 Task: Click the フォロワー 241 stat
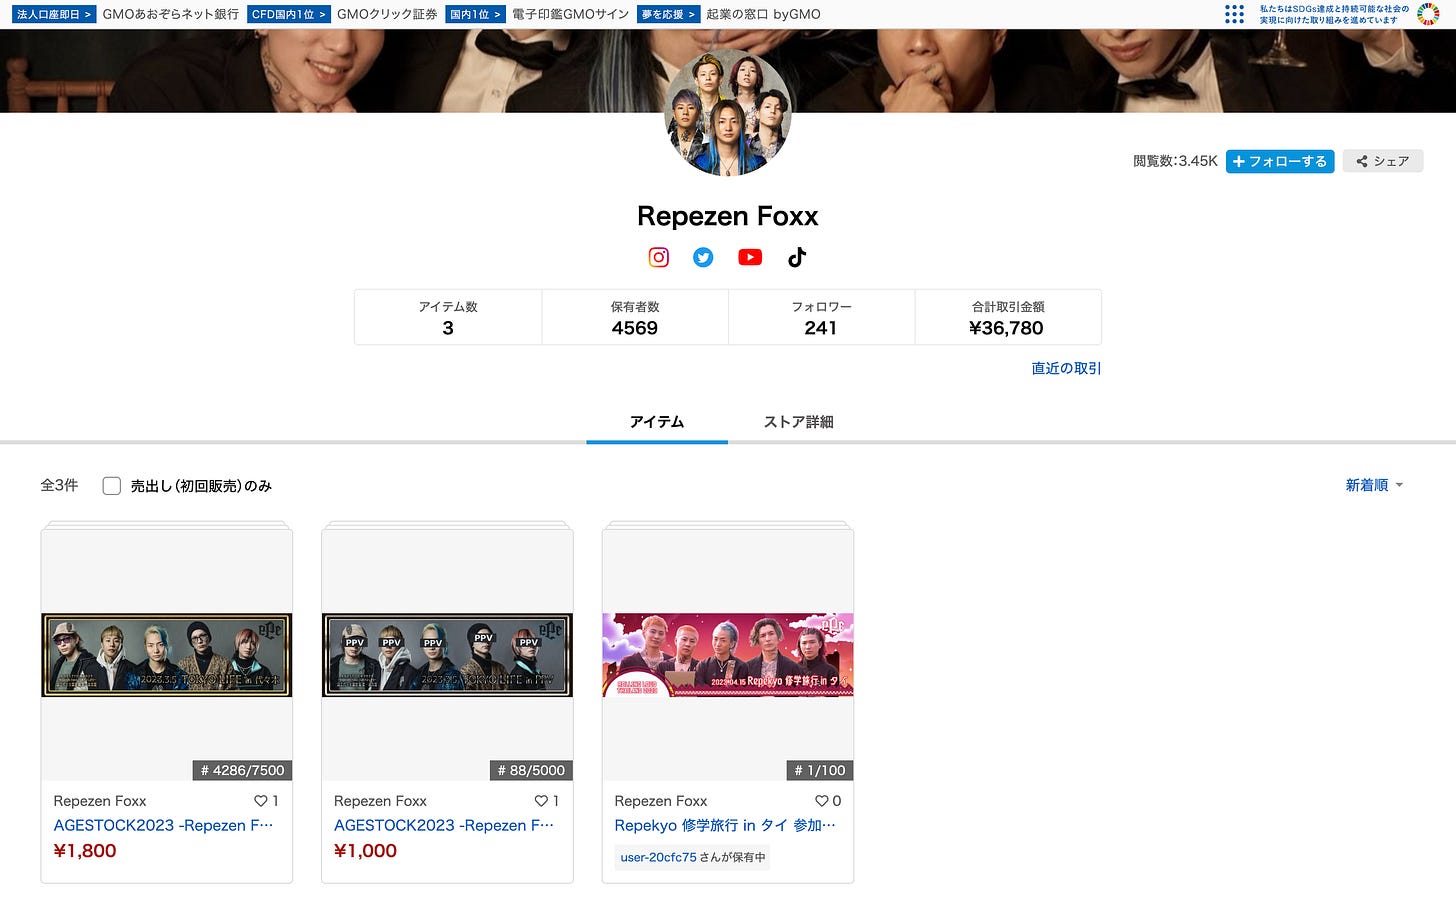821,318
